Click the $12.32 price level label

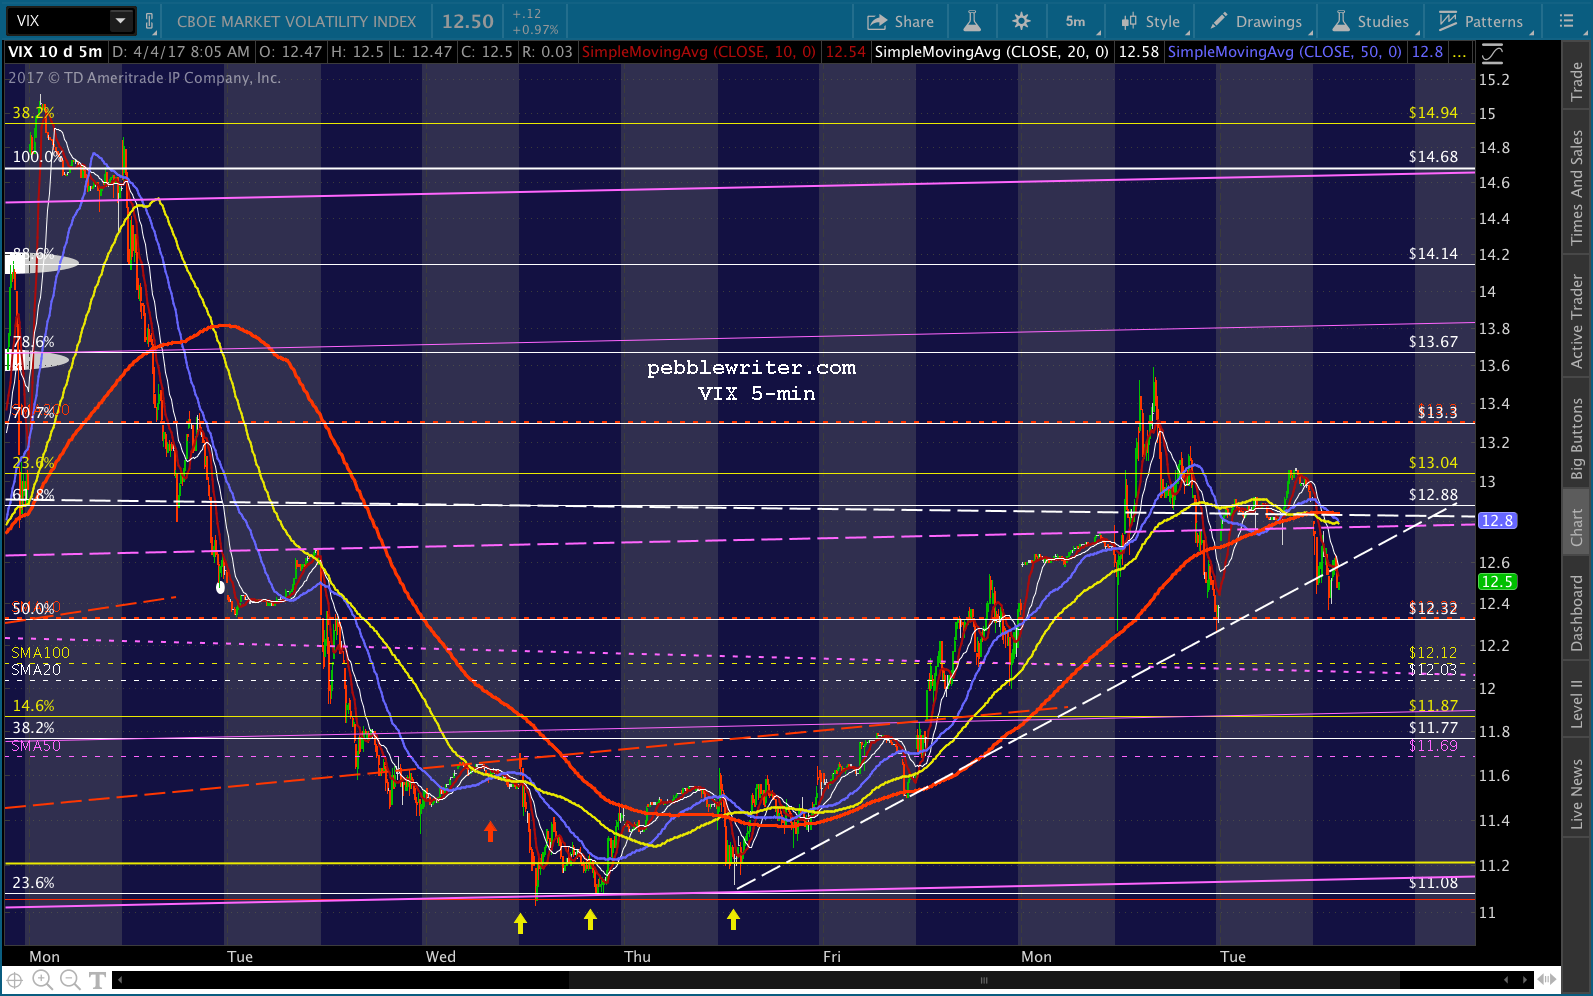point(1433,608)
